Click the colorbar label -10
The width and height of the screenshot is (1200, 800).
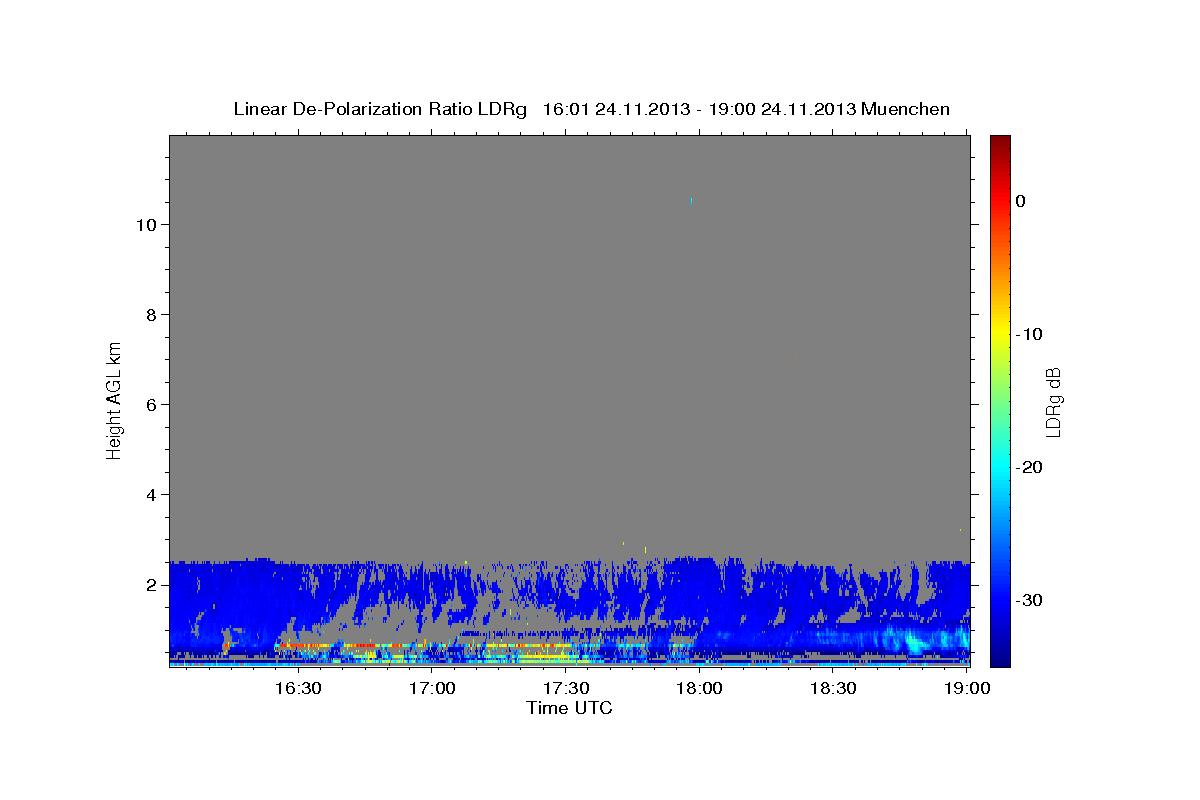pyautogui.click(x=1031, y=334)
